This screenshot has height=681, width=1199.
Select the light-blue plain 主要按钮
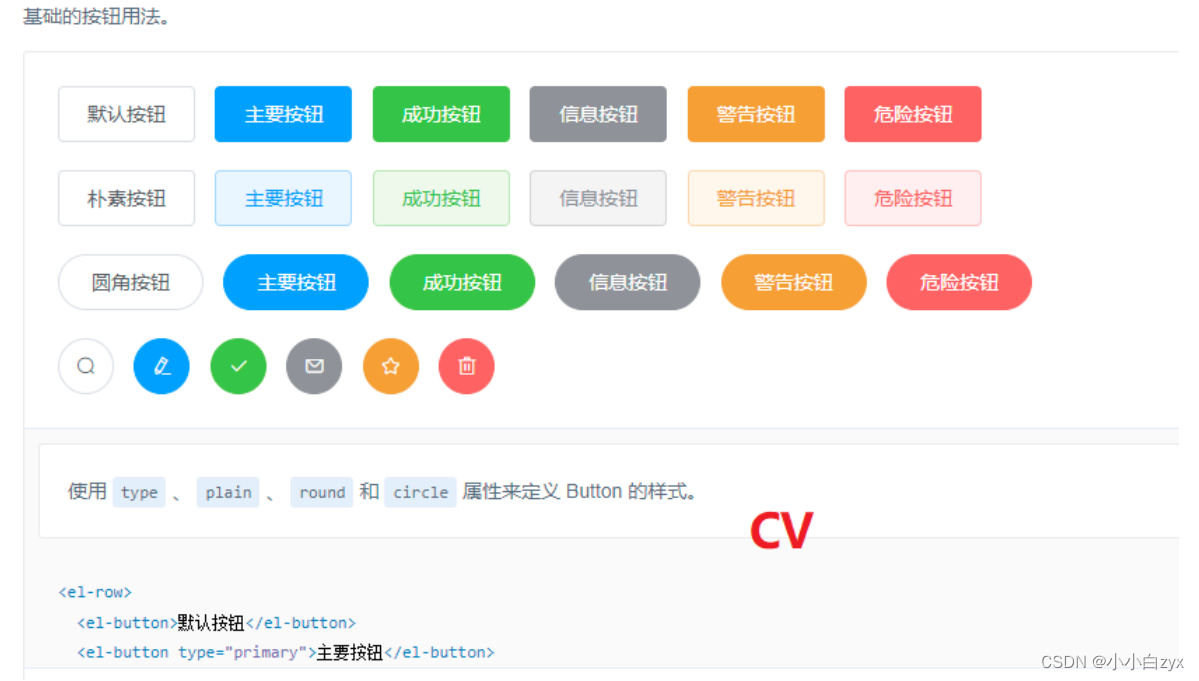[x=282, y=198]
